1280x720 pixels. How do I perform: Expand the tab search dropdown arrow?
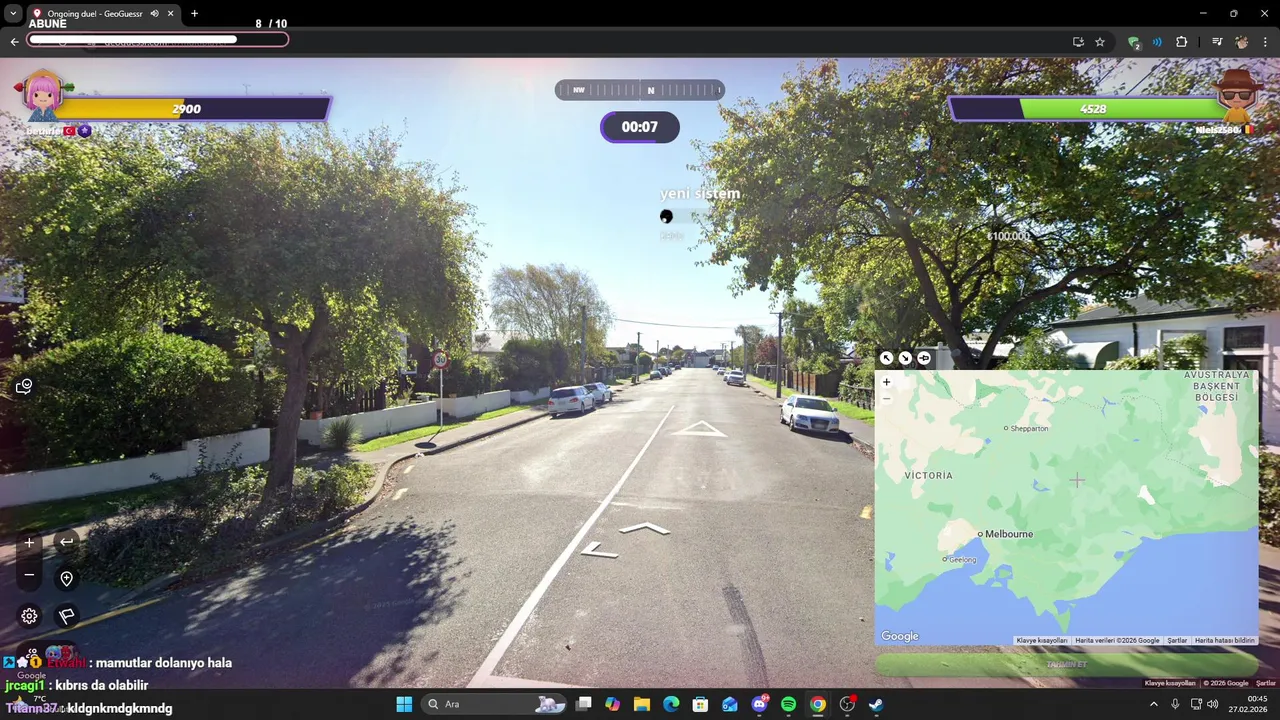[13, 14]
